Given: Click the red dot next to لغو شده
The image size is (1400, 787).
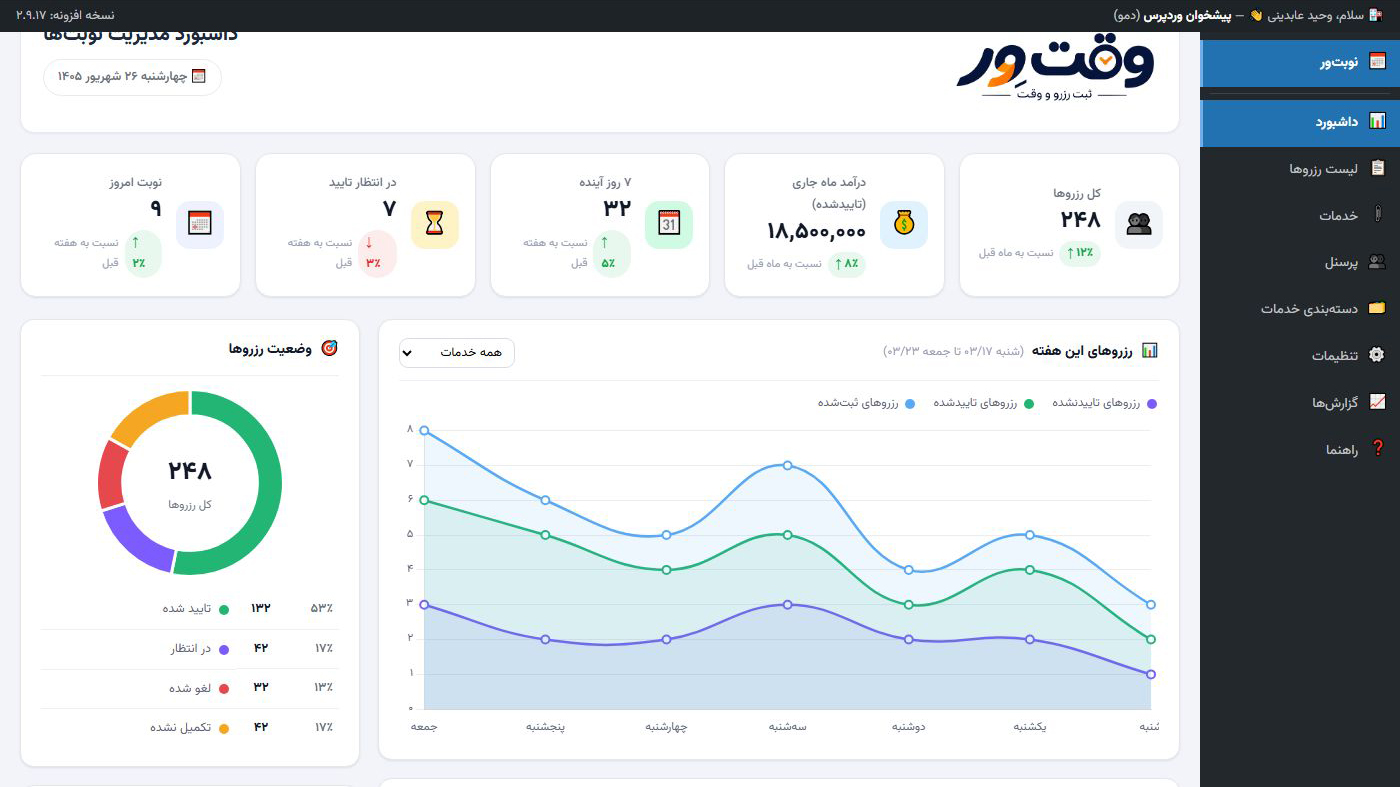Looking at the screenshot, I should [x=224, y=689].
